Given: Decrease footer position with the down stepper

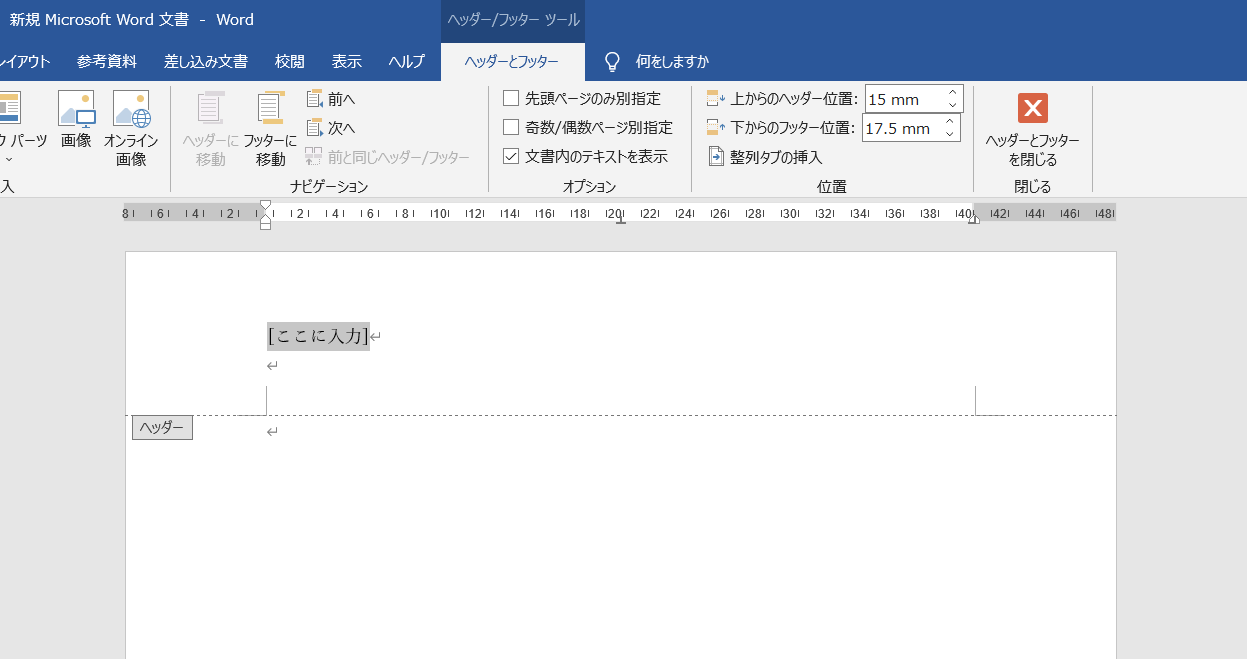Looking at the screenshot, I should click(950, 133).
